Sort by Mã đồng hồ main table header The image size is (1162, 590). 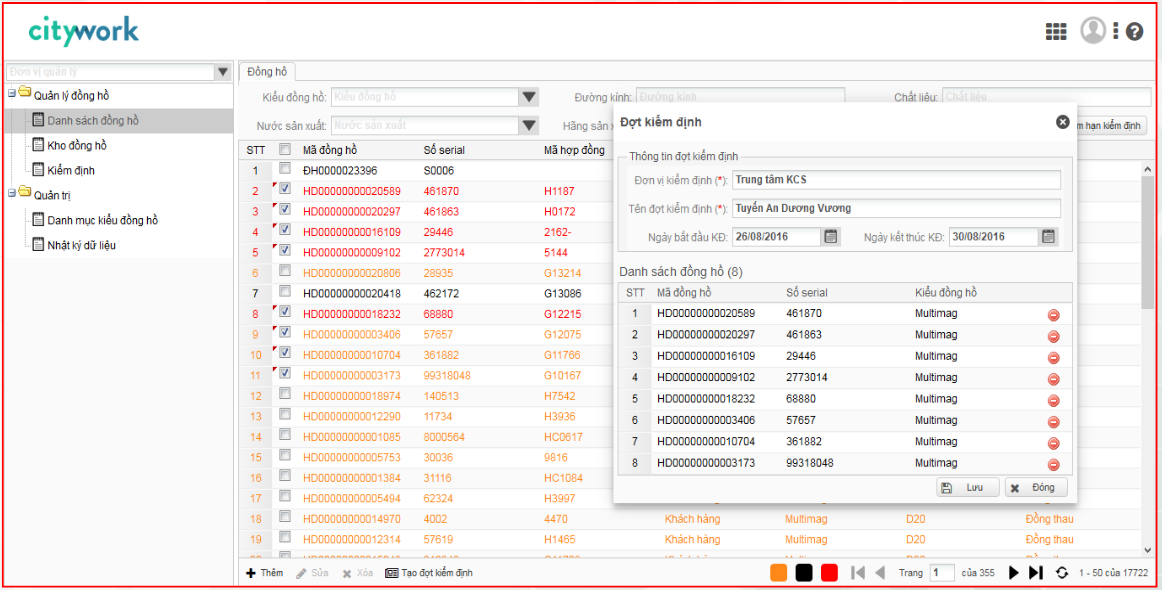[x=331, y=150]
